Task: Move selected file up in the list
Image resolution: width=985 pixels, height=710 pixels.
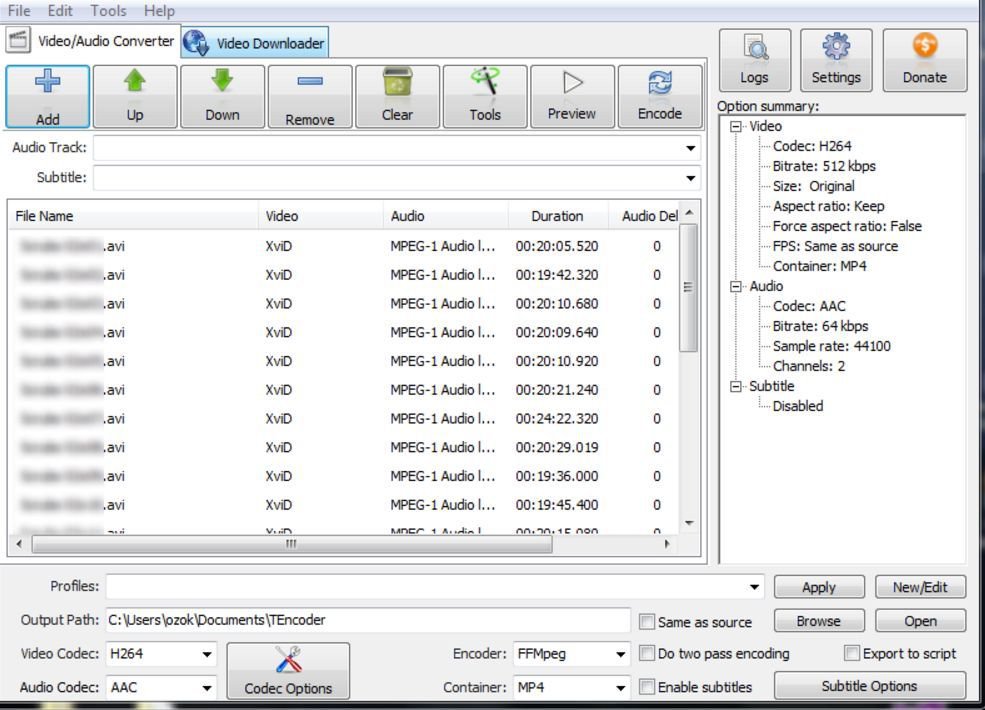Action: point(134,95)
